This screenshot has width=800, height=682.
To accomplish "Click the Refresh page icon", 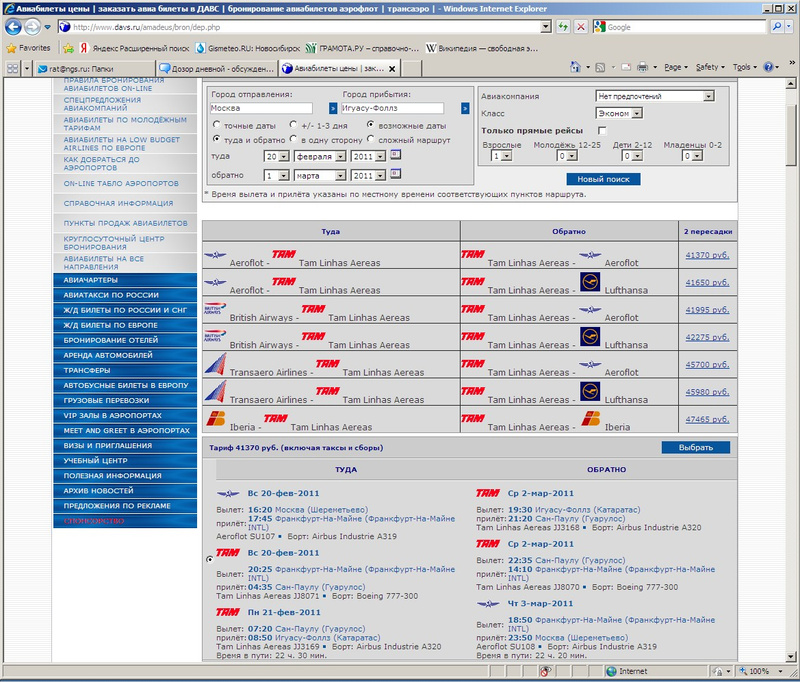I will 565,27.
